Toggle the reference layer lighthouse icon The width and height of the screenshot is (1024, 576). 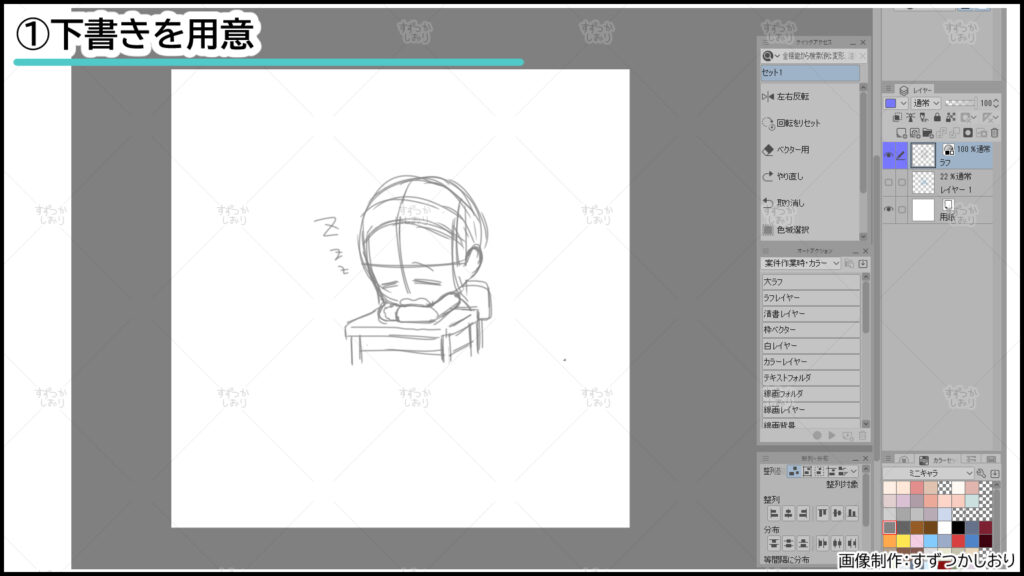pos(910,118)
